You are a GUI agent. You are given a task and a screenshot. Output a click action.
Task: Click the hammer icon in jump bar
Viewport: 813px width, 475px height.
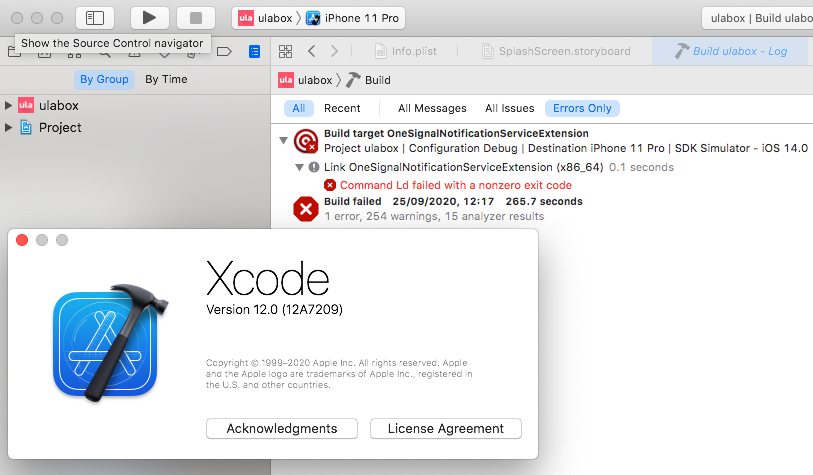click(354, 80)
